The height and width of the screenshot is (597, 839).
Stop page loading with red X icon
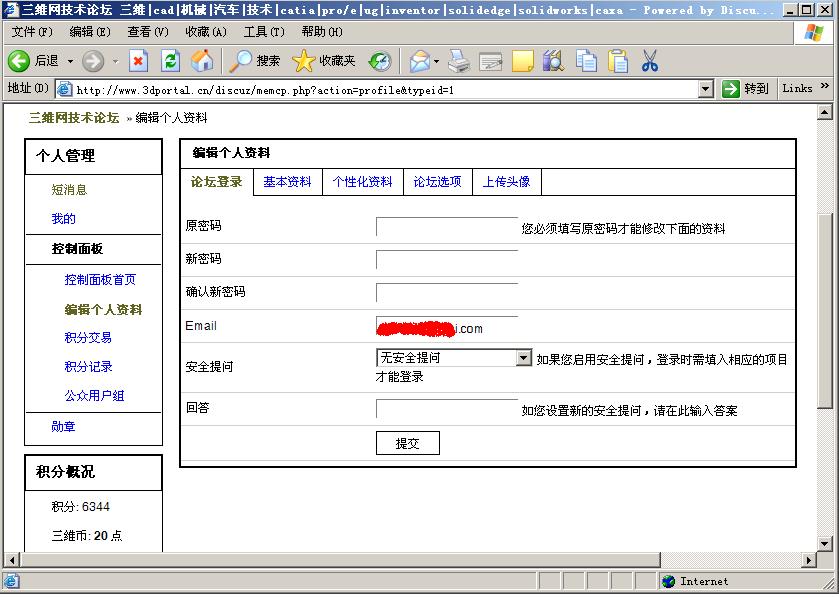(139, 62)
